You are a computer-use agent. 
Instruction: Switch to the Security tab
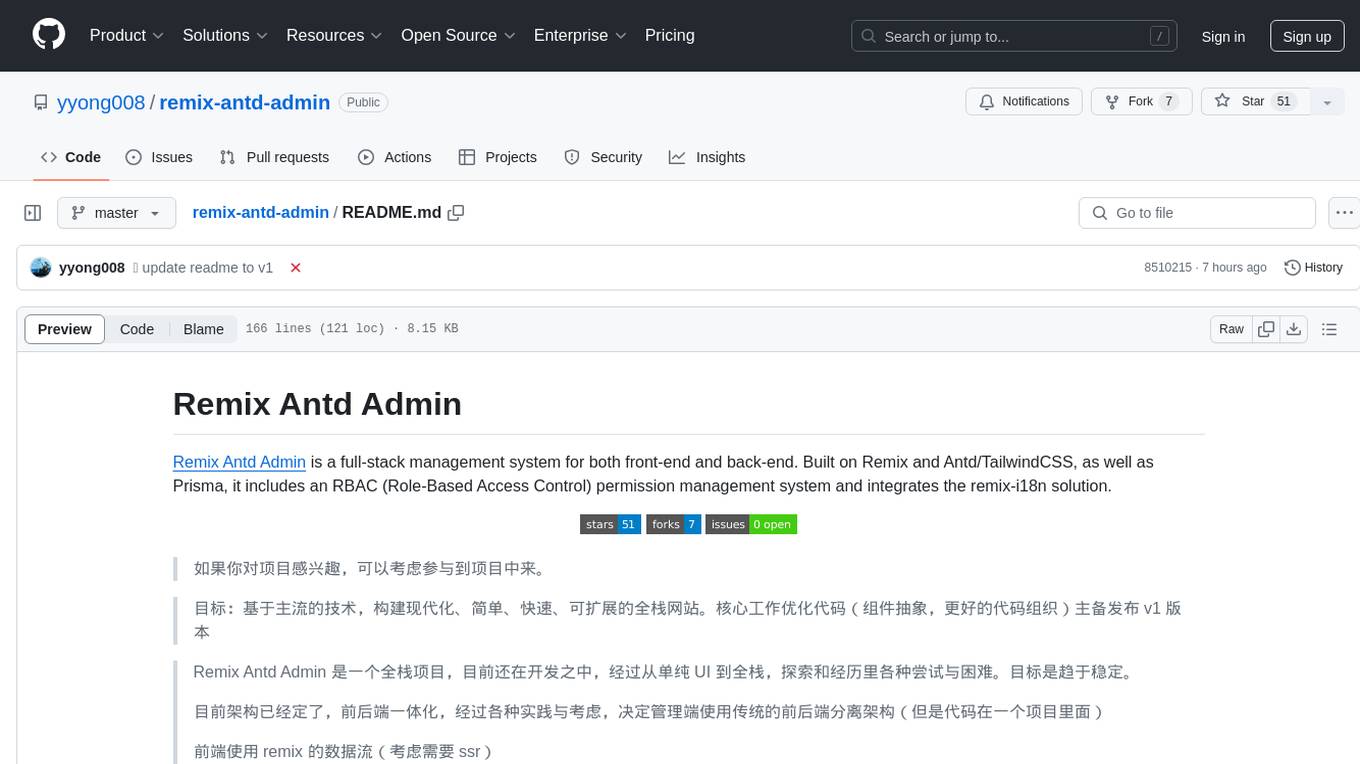tap(604, 157)
